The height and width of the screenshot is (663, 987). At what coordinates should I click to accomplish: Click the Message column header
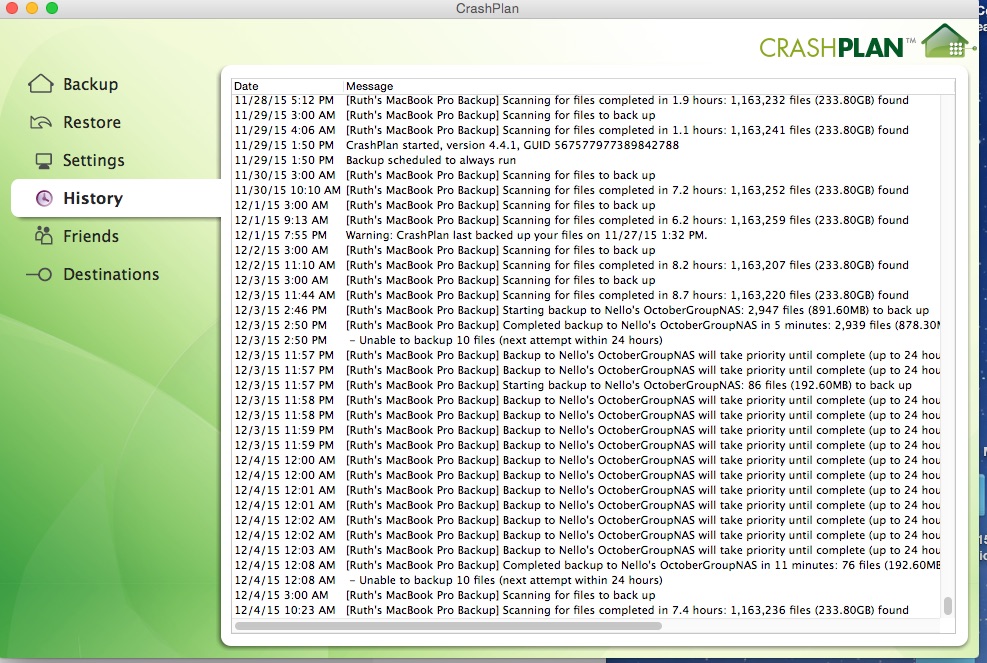(x=369, y=86)
